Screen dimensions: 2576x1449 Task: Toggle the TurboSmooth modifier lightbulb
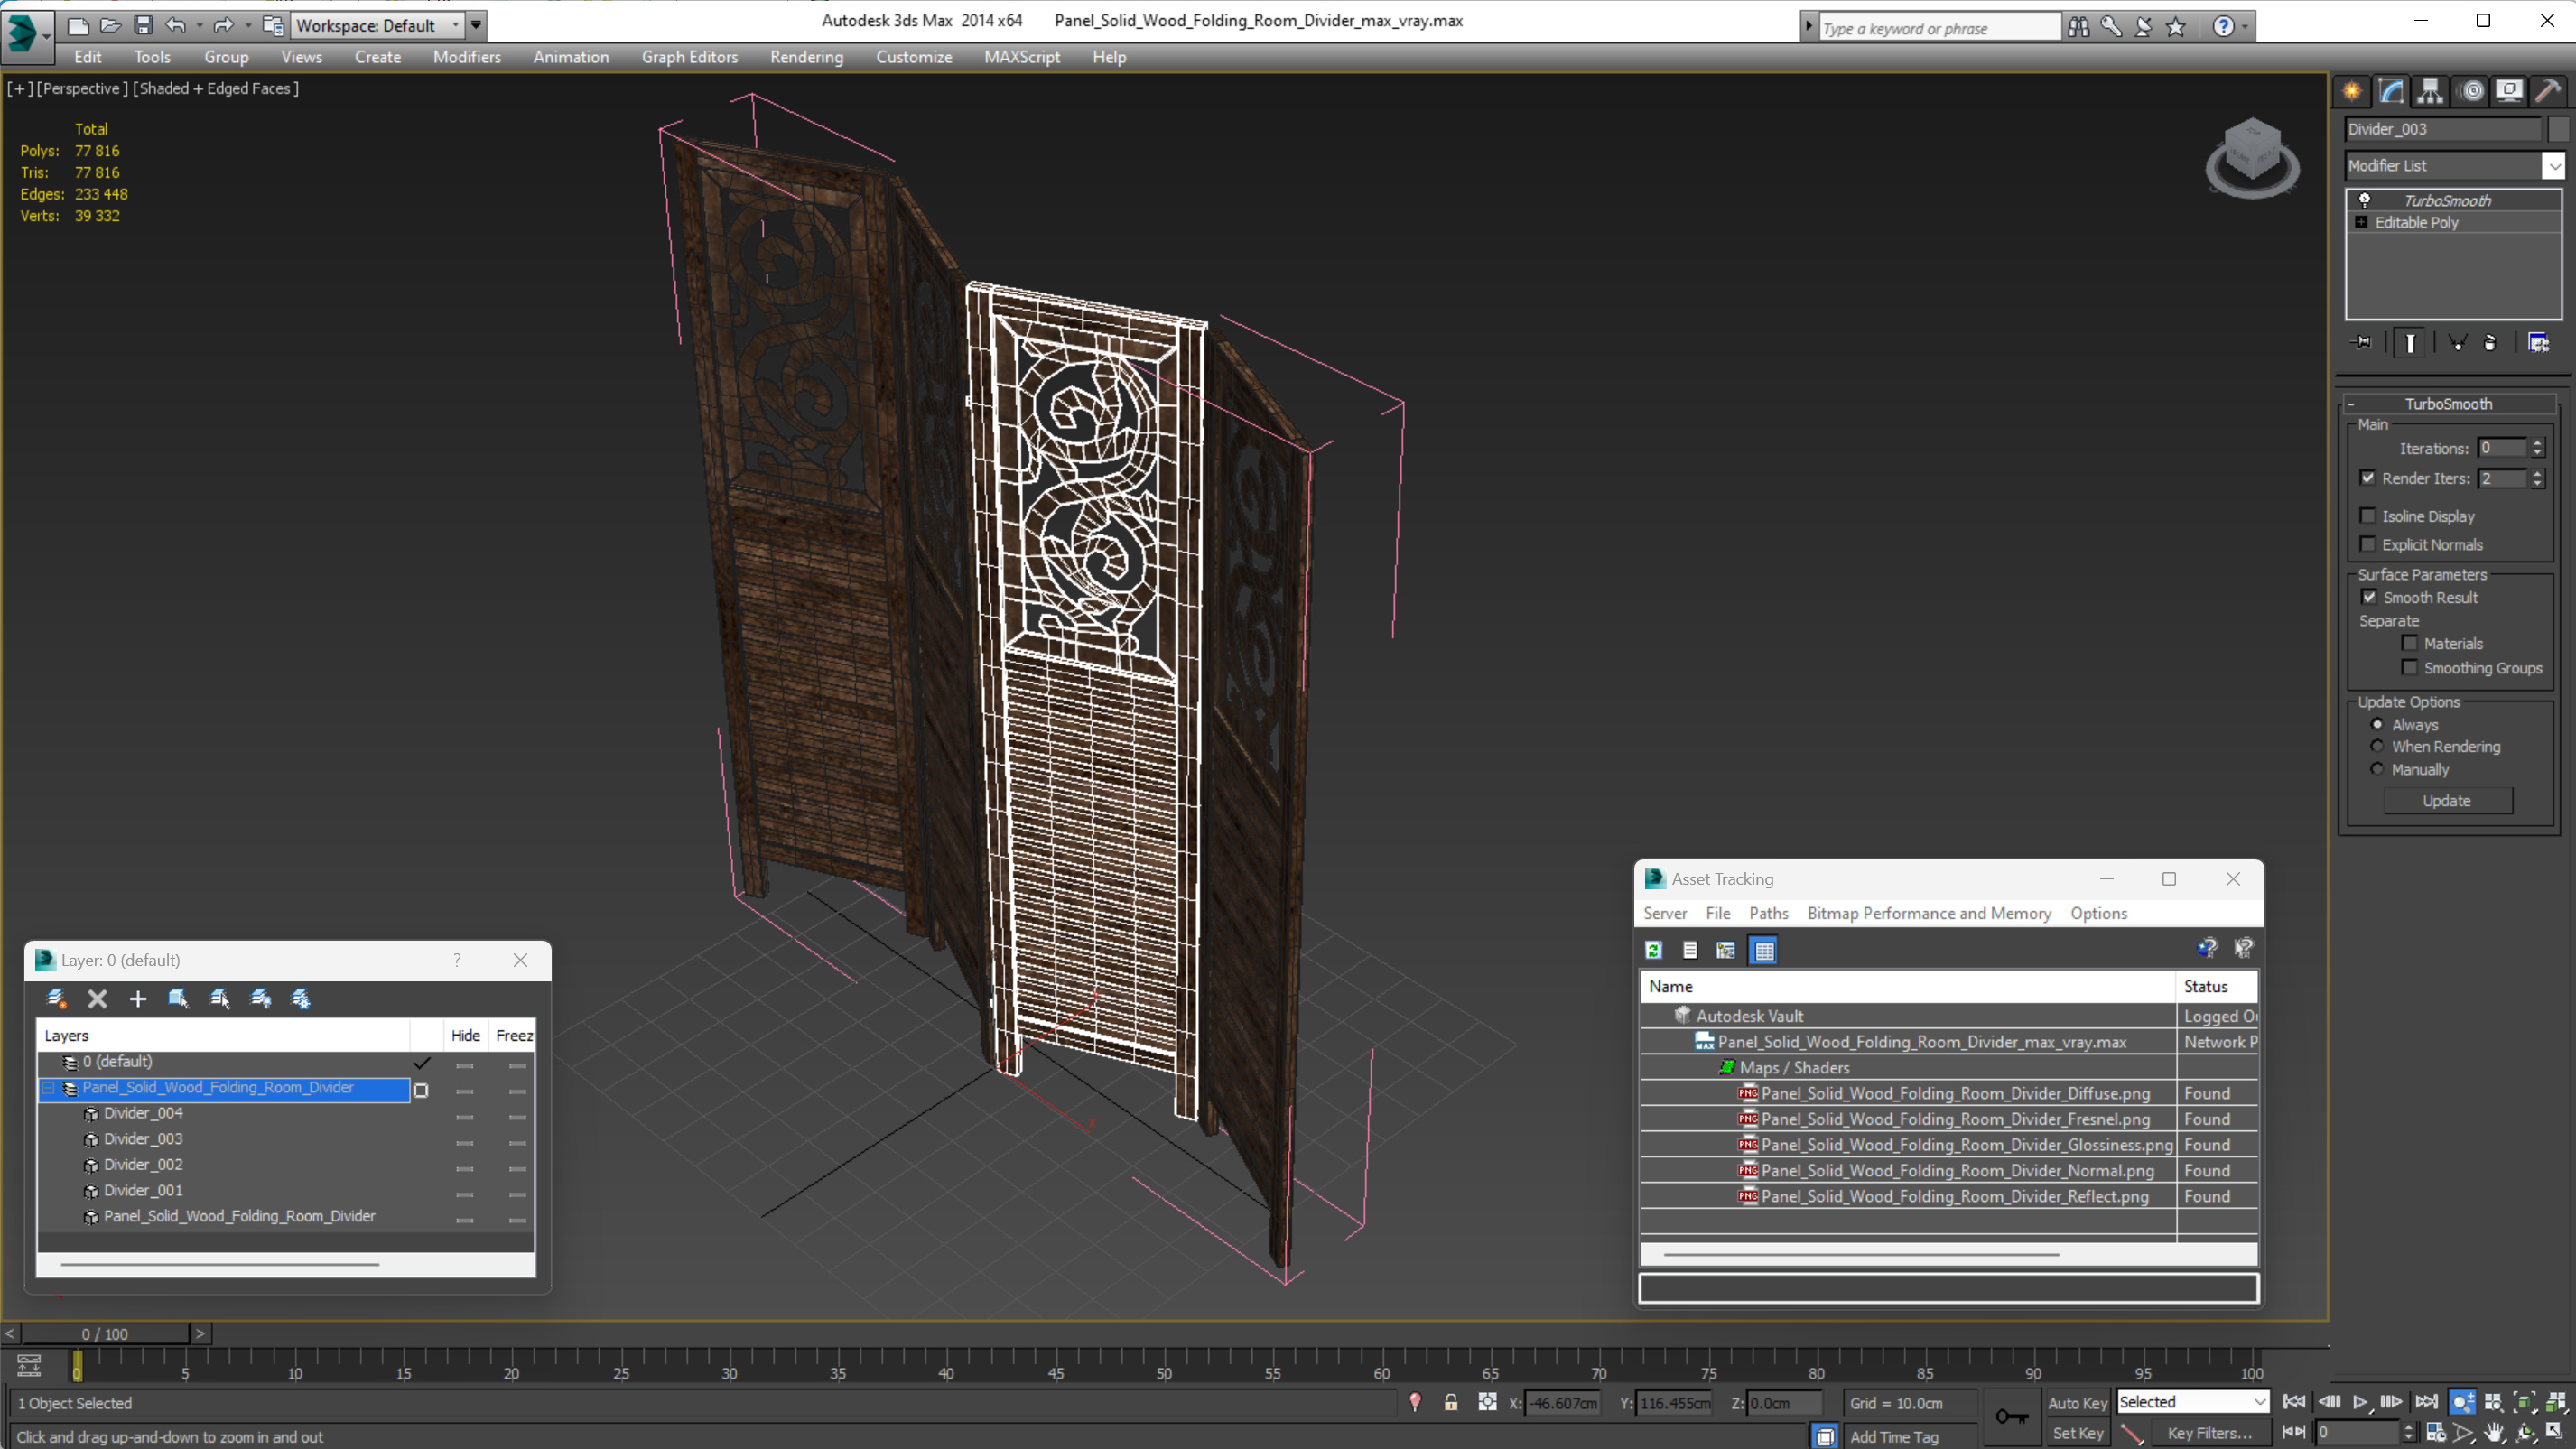(x=2365, y=200)
